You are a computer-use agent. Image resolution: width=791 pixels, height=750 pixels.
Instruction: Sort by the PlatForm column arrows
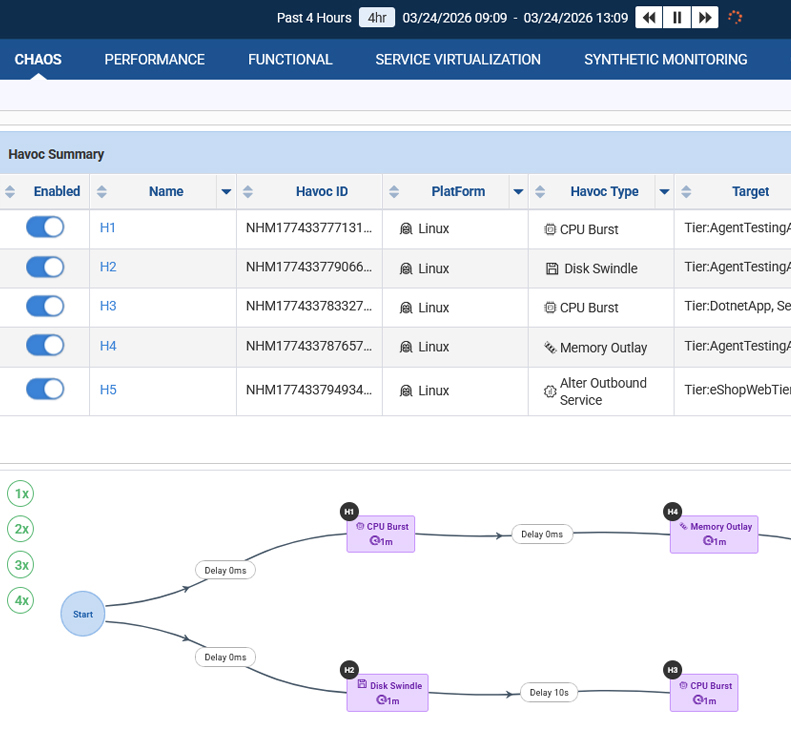click(x=394, y=192)
